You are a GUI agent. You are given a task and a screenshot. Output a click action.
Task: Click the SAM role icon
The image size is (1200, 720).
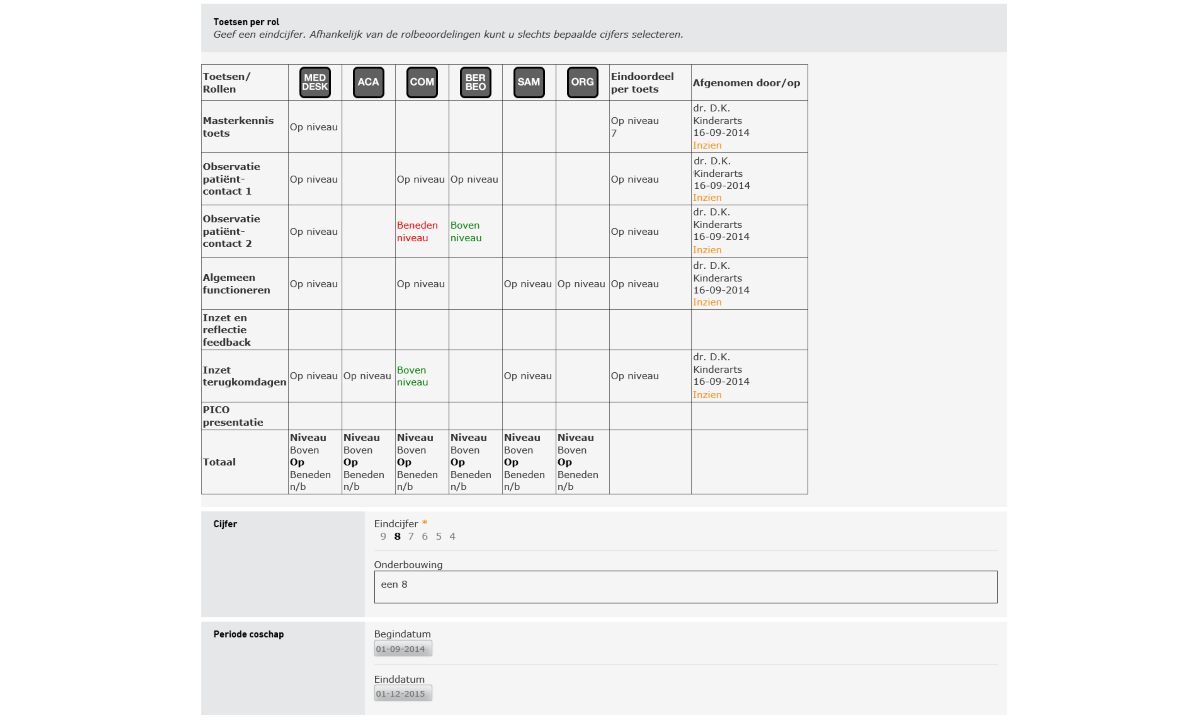click(529, 82)
